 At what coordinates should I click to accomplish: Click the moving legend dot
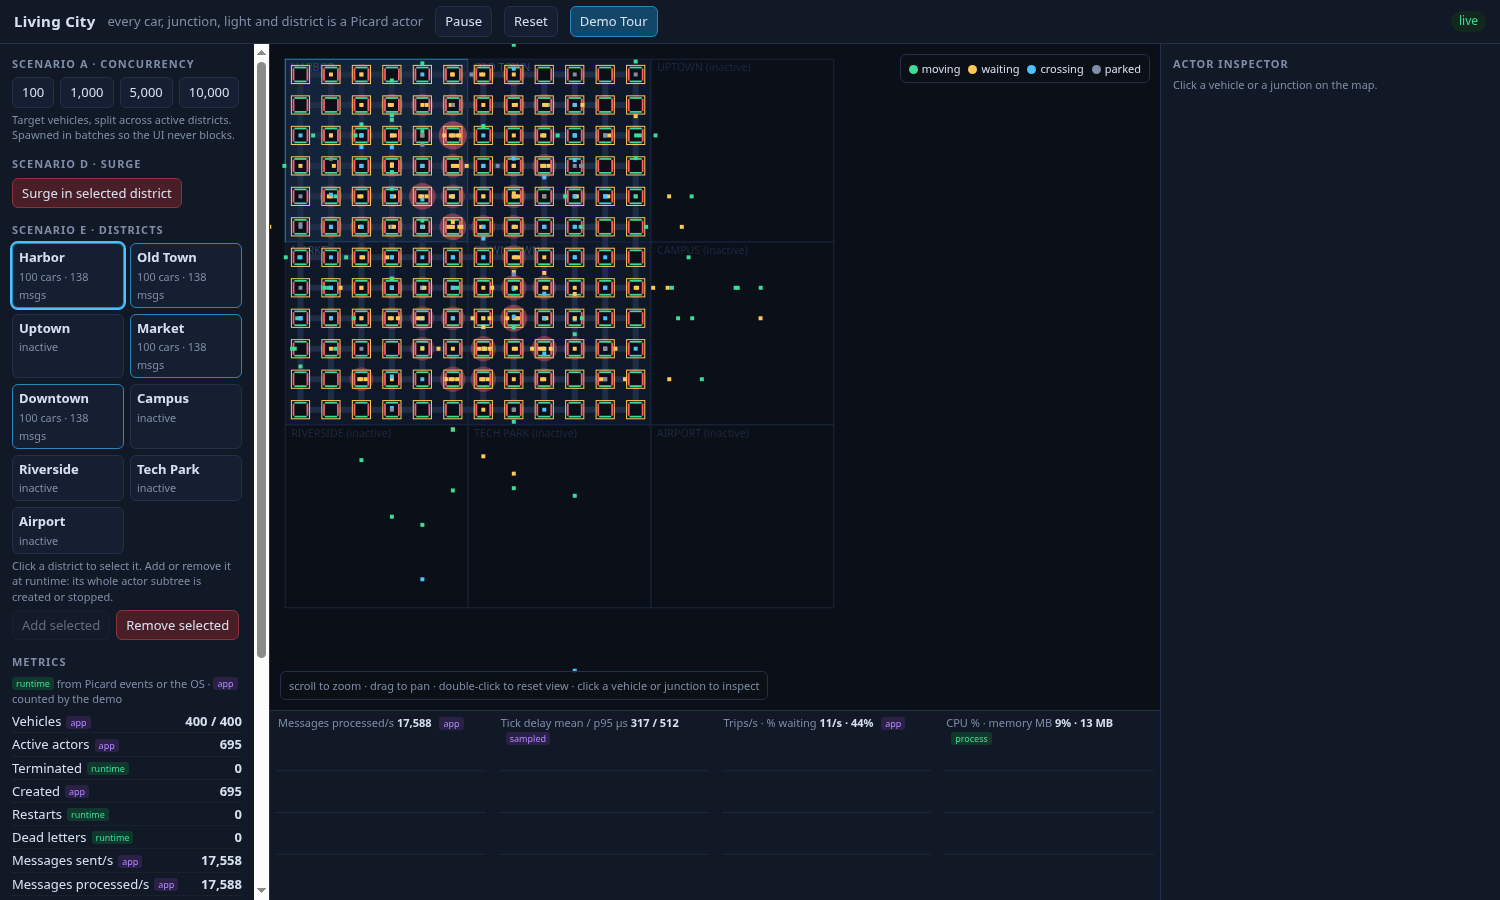(x=913, y=69)
